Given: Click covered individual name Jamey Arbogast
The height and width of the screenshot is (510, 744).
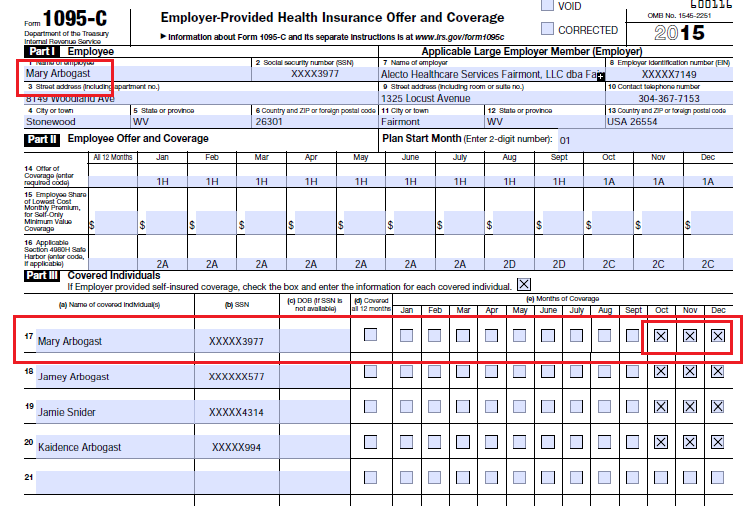Looking at the screenshot, I should click(115, 377).
